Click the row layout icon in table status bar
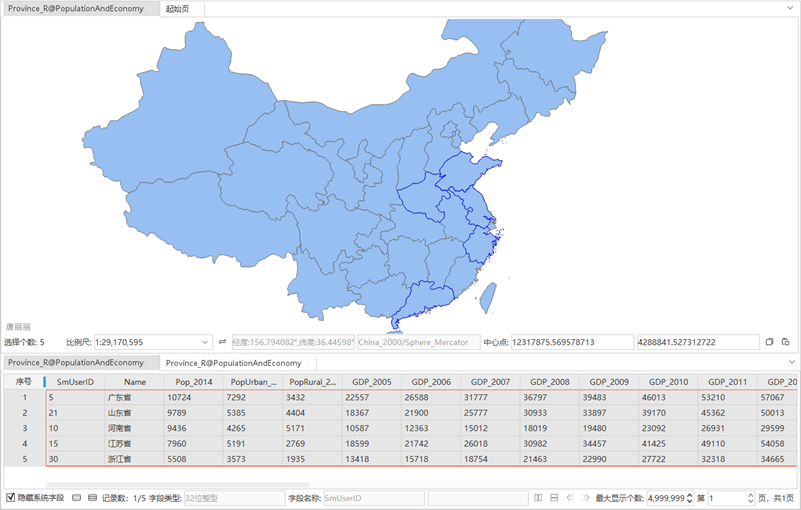Screen dimensions: 801x510 coord(554,497)
